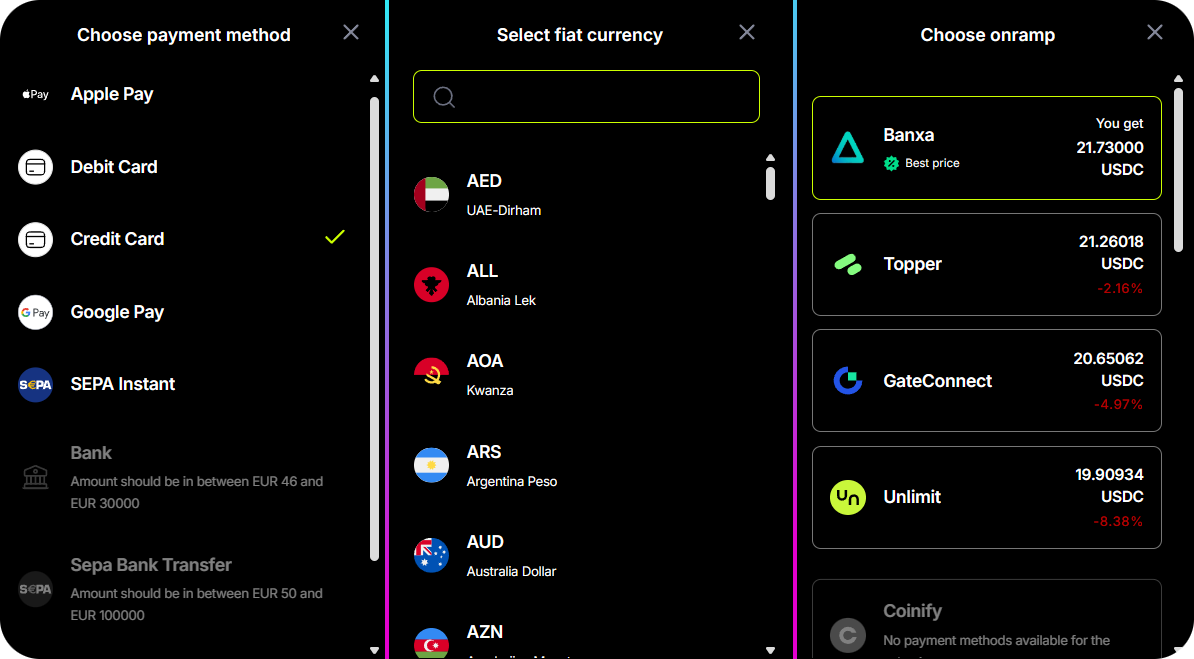Choose Unlimit as the onramp provider
Image resolution: width=1194 pixels, height=659 pixels.
(x=986, y=497)
